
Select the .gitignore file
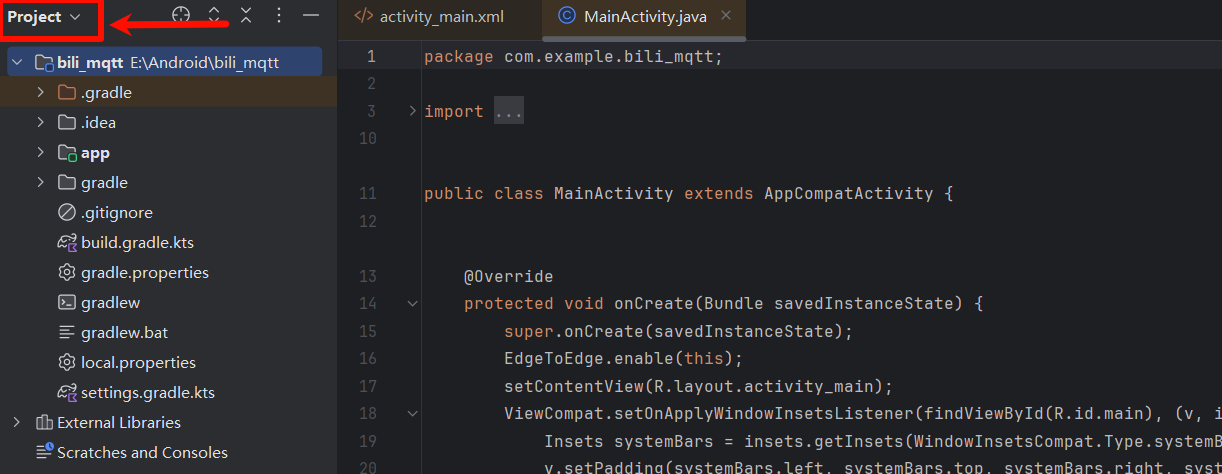coord(116,213)
